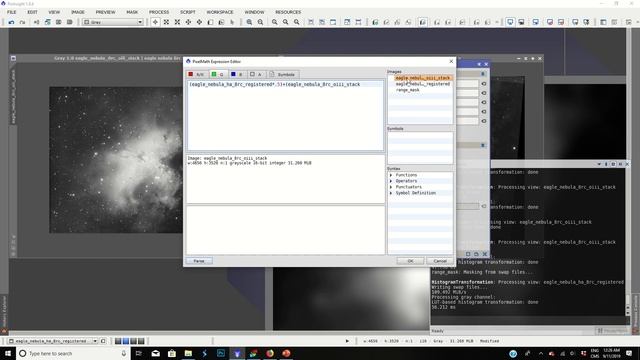Select eagle_nebul…_oiii_stack in Images list
Screen dimensions: 640x360
coord(422,78)
